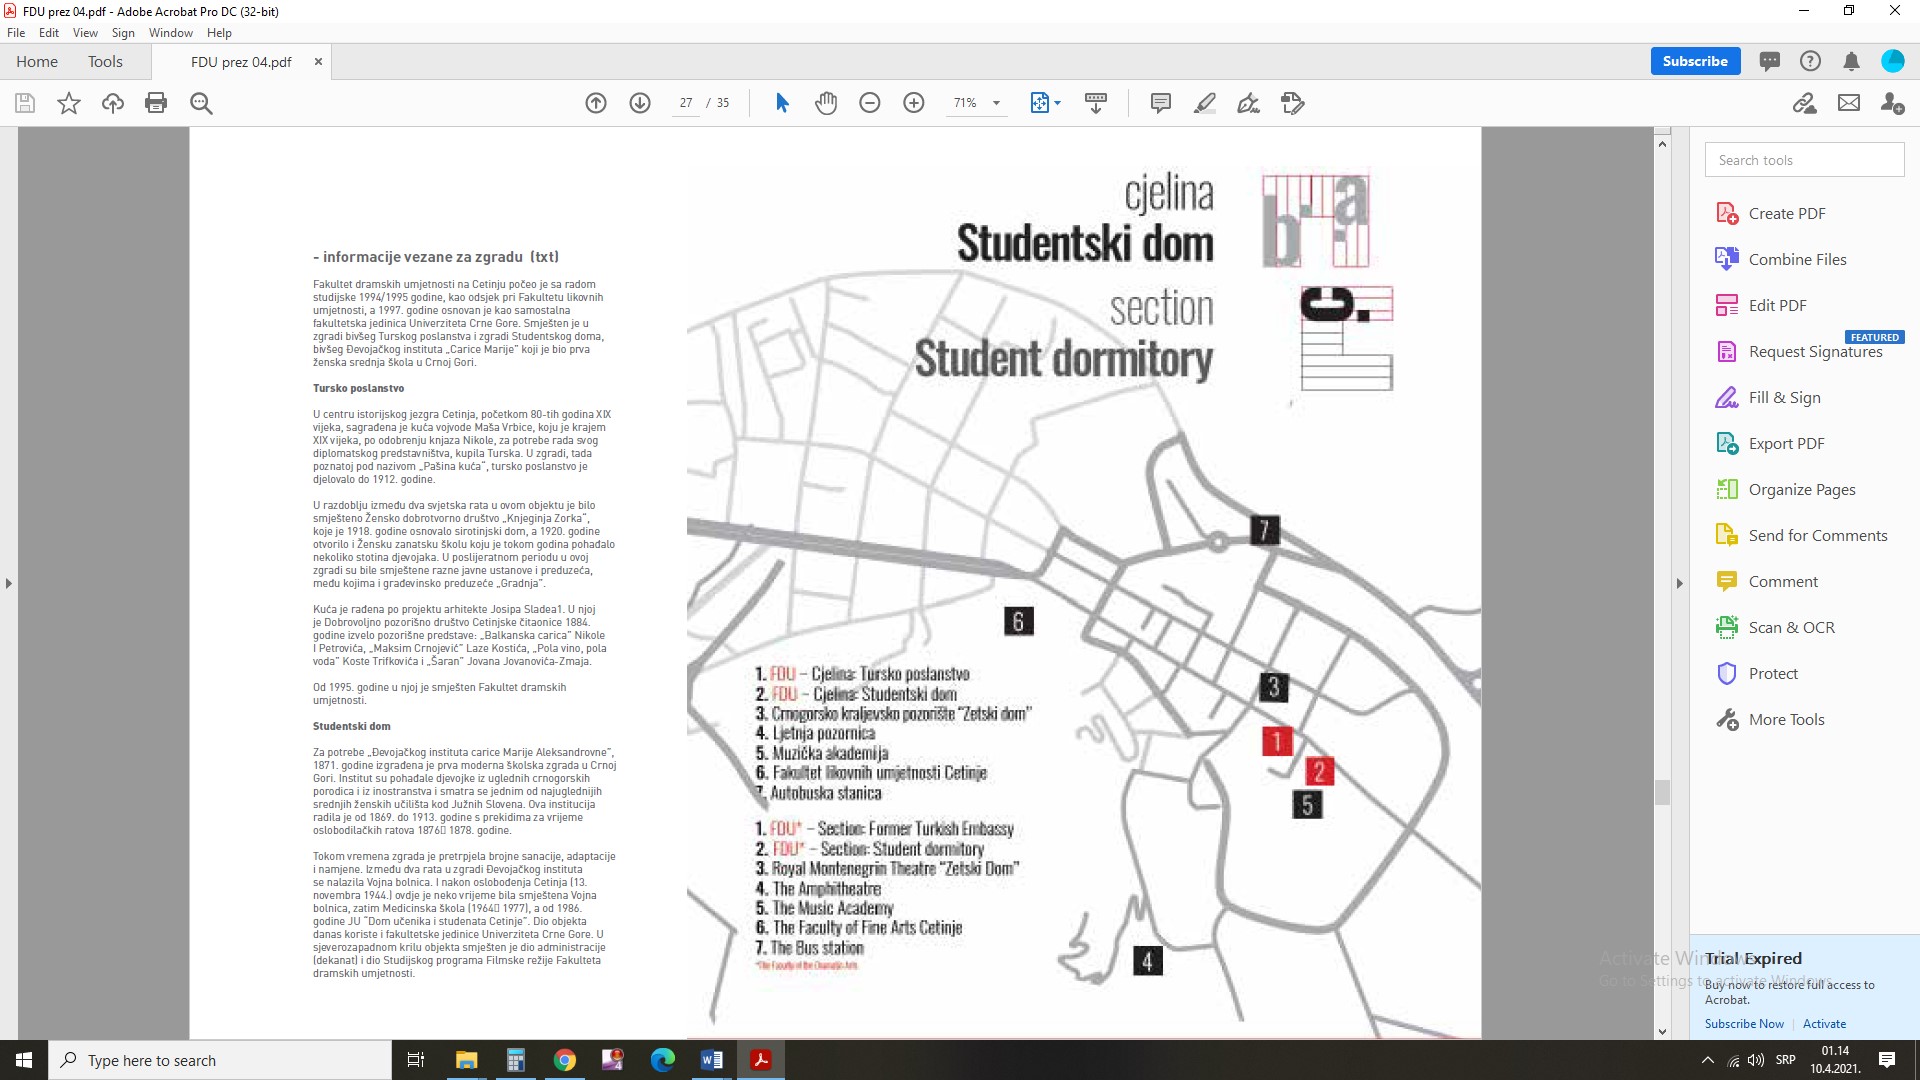Open Combine Files tool
Viewport: 1920px width, 1080px height.
pyautogui.click(x=1797, y=259)
